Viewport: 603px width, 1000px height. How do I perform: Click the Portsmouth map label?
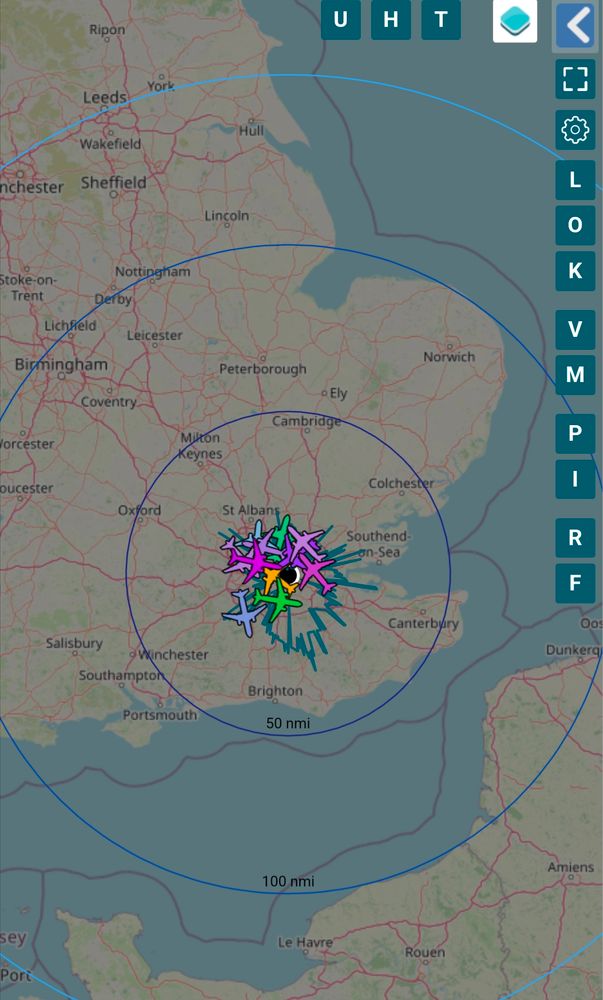click(160, 716)
